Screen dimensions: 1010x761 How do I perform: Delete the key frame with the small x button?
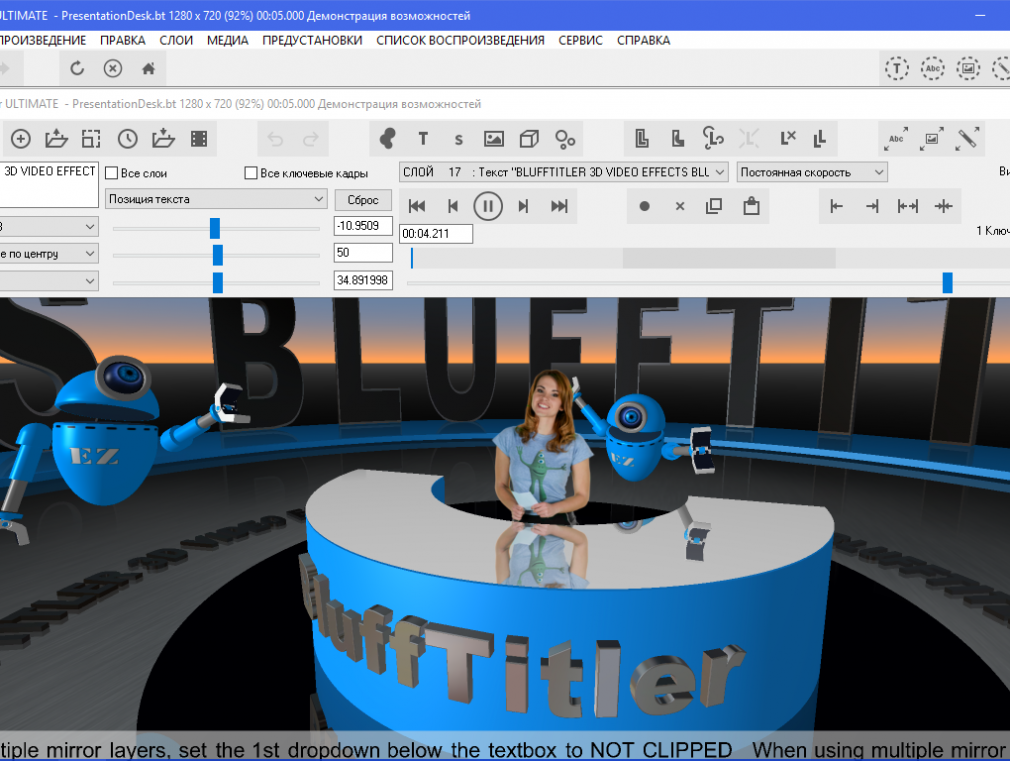tap(680, 206)
